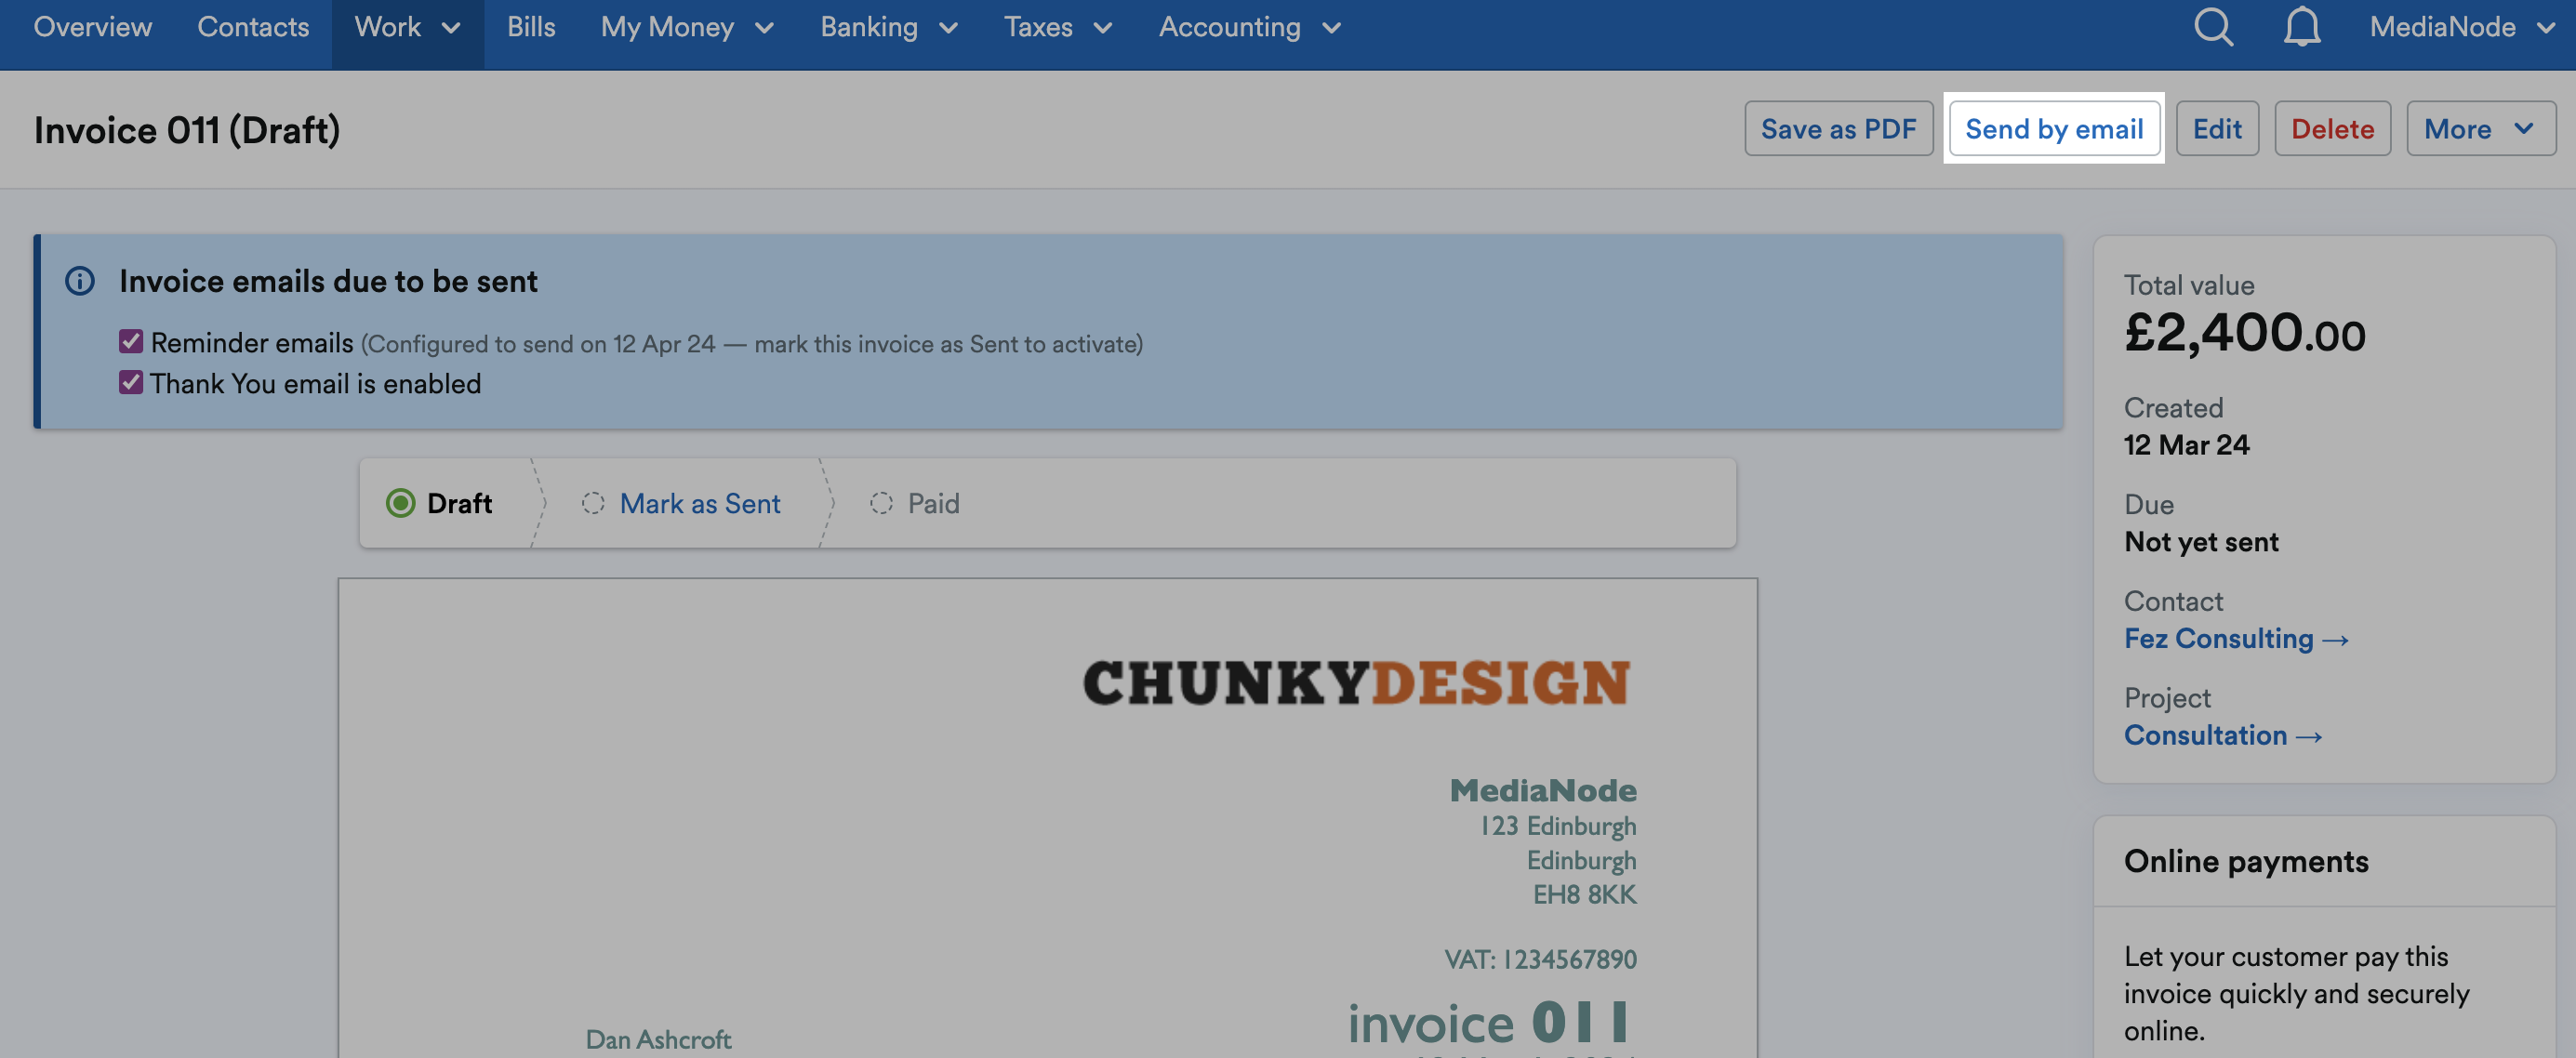
Task: Open the Contacts section
Action: pyautogui.click(x=253, y=27)
